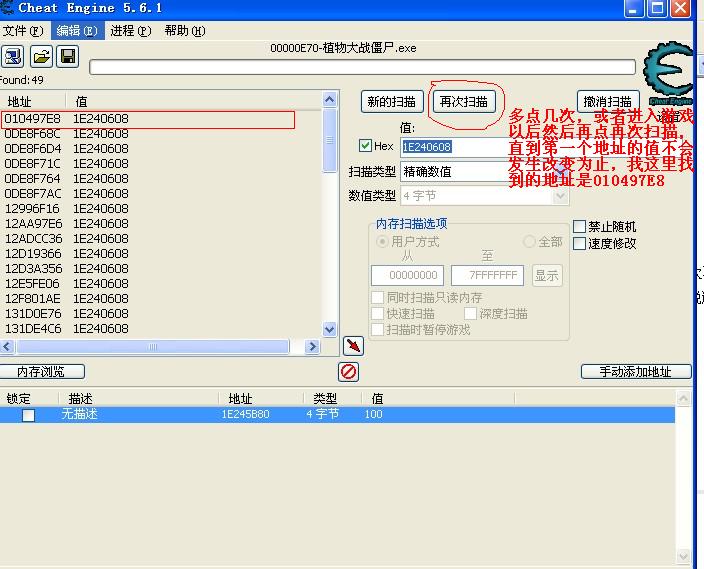This screenshot has width=704, height=569.
Task: Click the 撤消扫描 button
Action: point(608,101)
